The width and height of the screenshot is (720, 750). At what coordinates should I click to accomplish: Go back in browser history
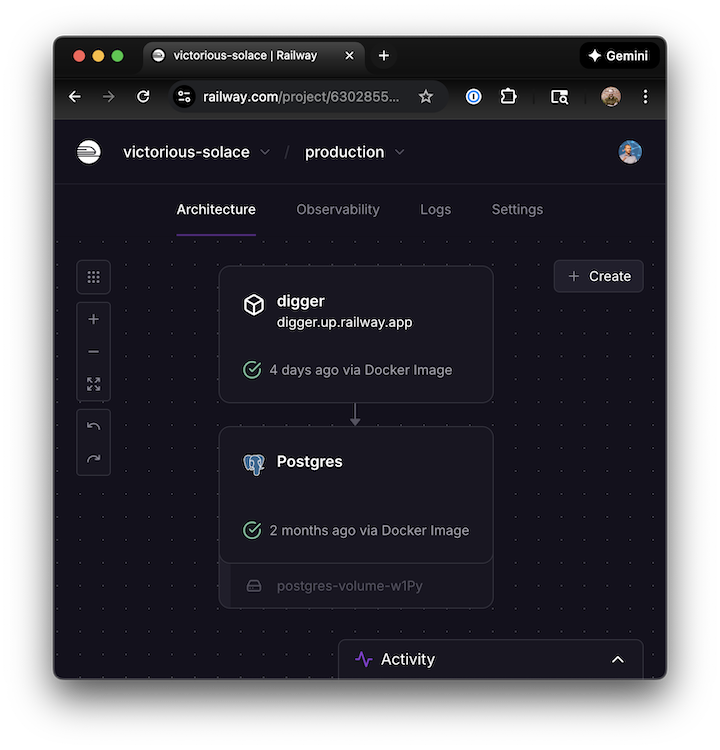[75, 97]
